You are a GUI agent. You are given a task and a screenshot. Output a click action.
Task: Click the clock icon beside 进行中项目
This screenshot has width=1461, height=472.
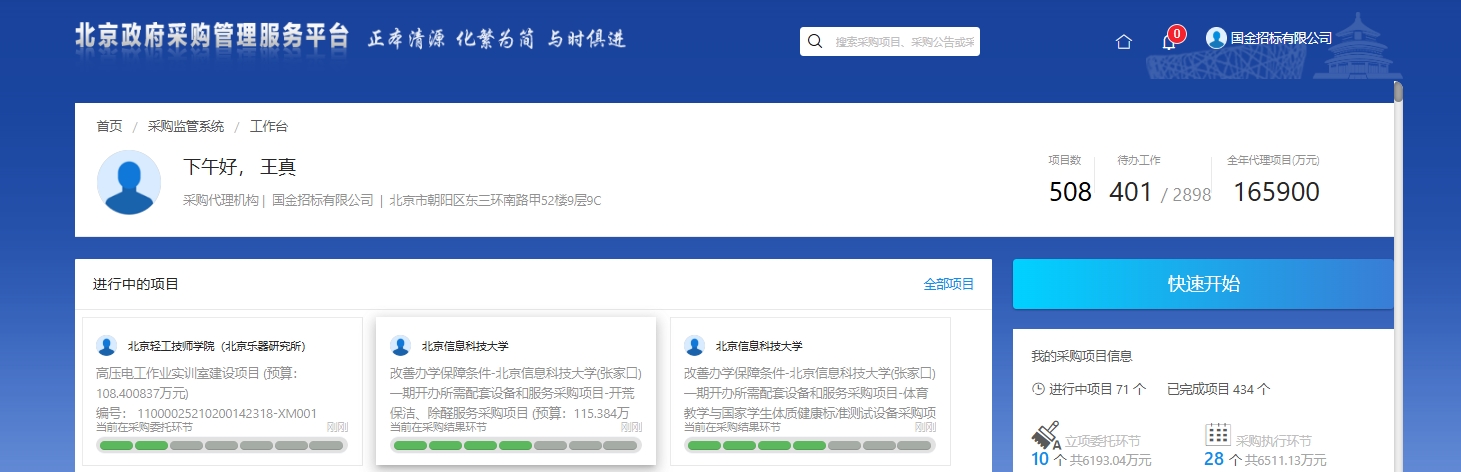(x=1038, y=389)
